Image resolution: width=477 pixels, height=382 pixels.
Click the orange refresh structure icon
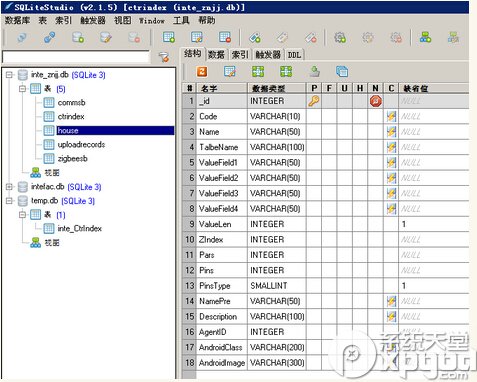click(202, 71)
